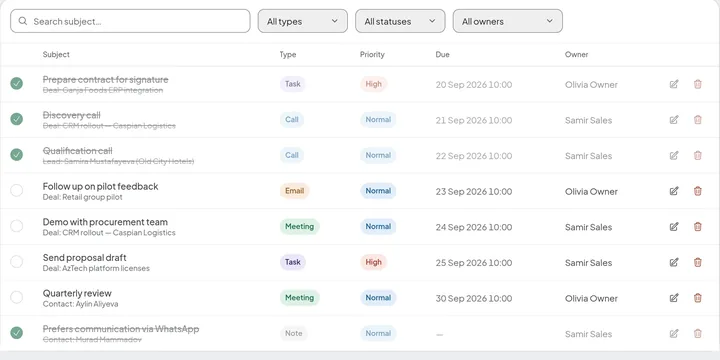Sort by the Type column header
720x360 pixels.
pyautogui.click(x=288, y=54)
